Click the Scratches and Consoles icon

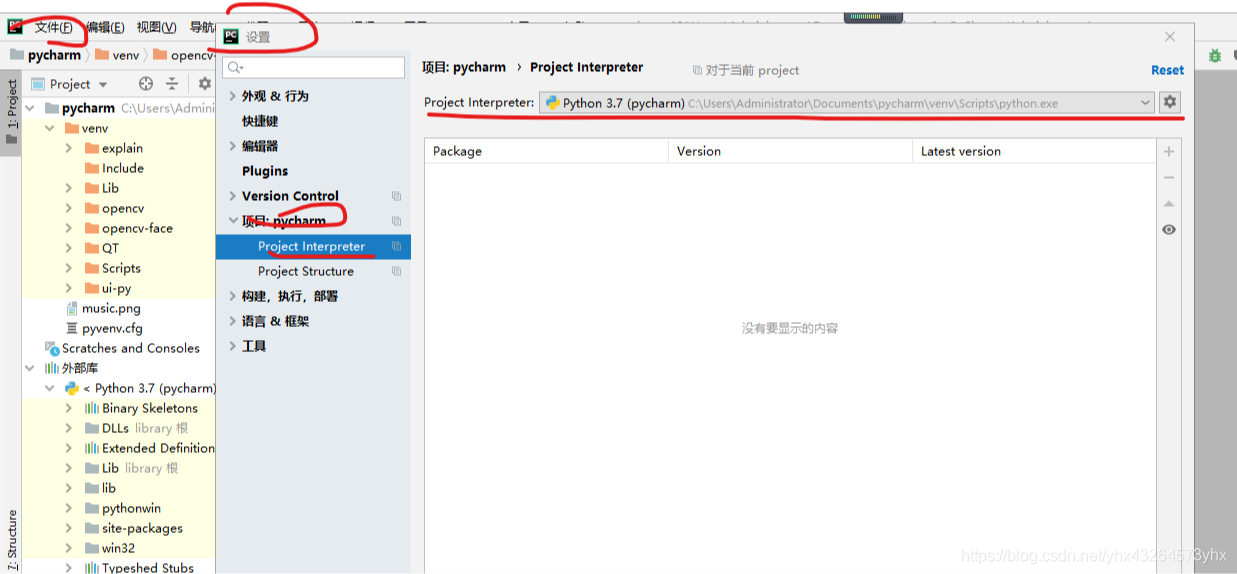tap(52, 348)
